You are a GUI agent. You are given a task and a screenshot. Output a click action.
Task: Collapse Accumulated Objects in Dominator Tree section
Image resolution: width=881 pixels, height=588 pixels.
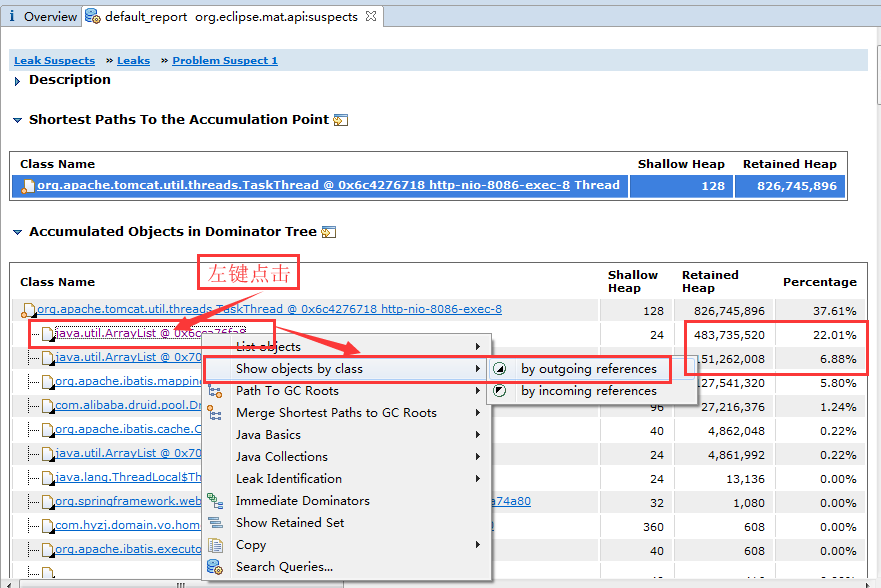click(18, 232)
